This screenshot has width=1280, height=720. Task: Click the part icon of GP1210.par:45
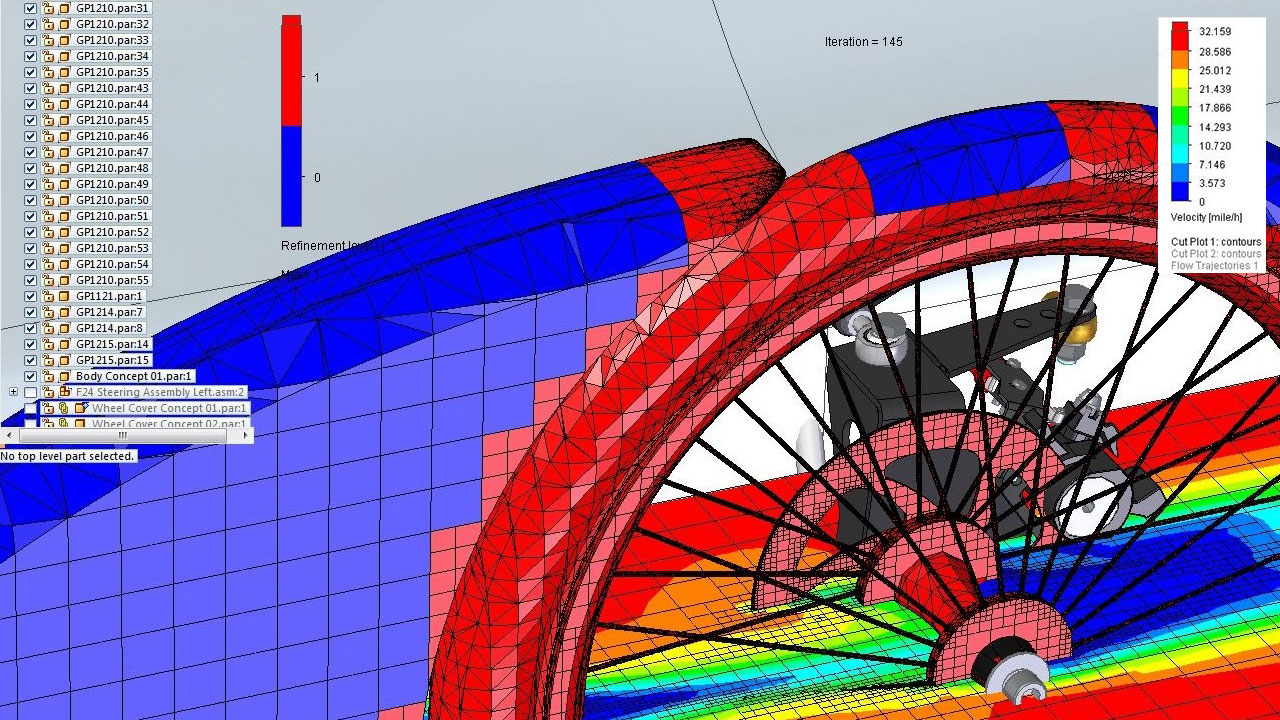tap(64, 120)
